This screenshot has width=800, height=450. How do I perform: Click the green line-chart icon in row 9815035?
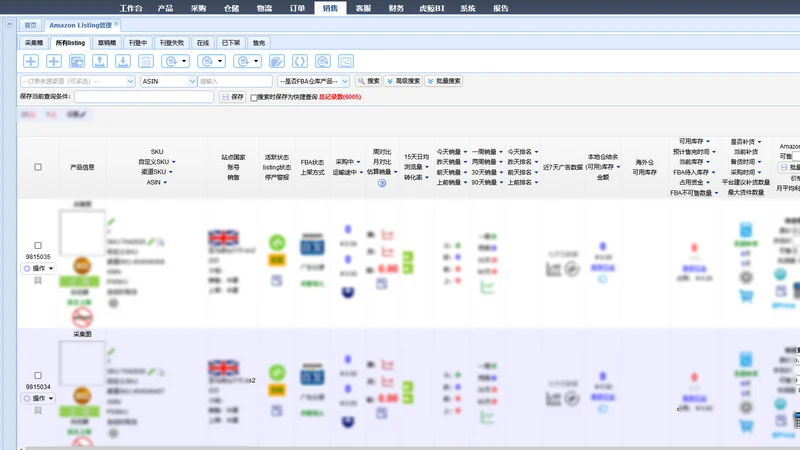[487, 288]
